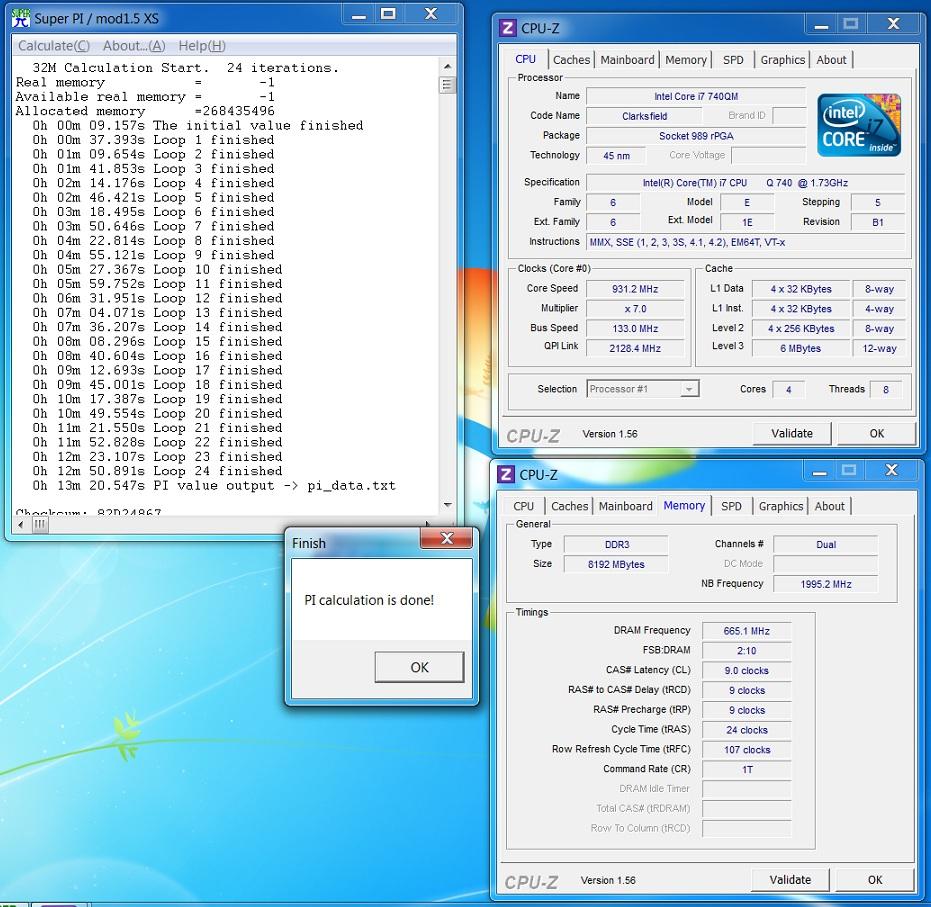931x907 pixels.
Task: Confirm the PI calculation is done dialog with OK
Action: 419,667
